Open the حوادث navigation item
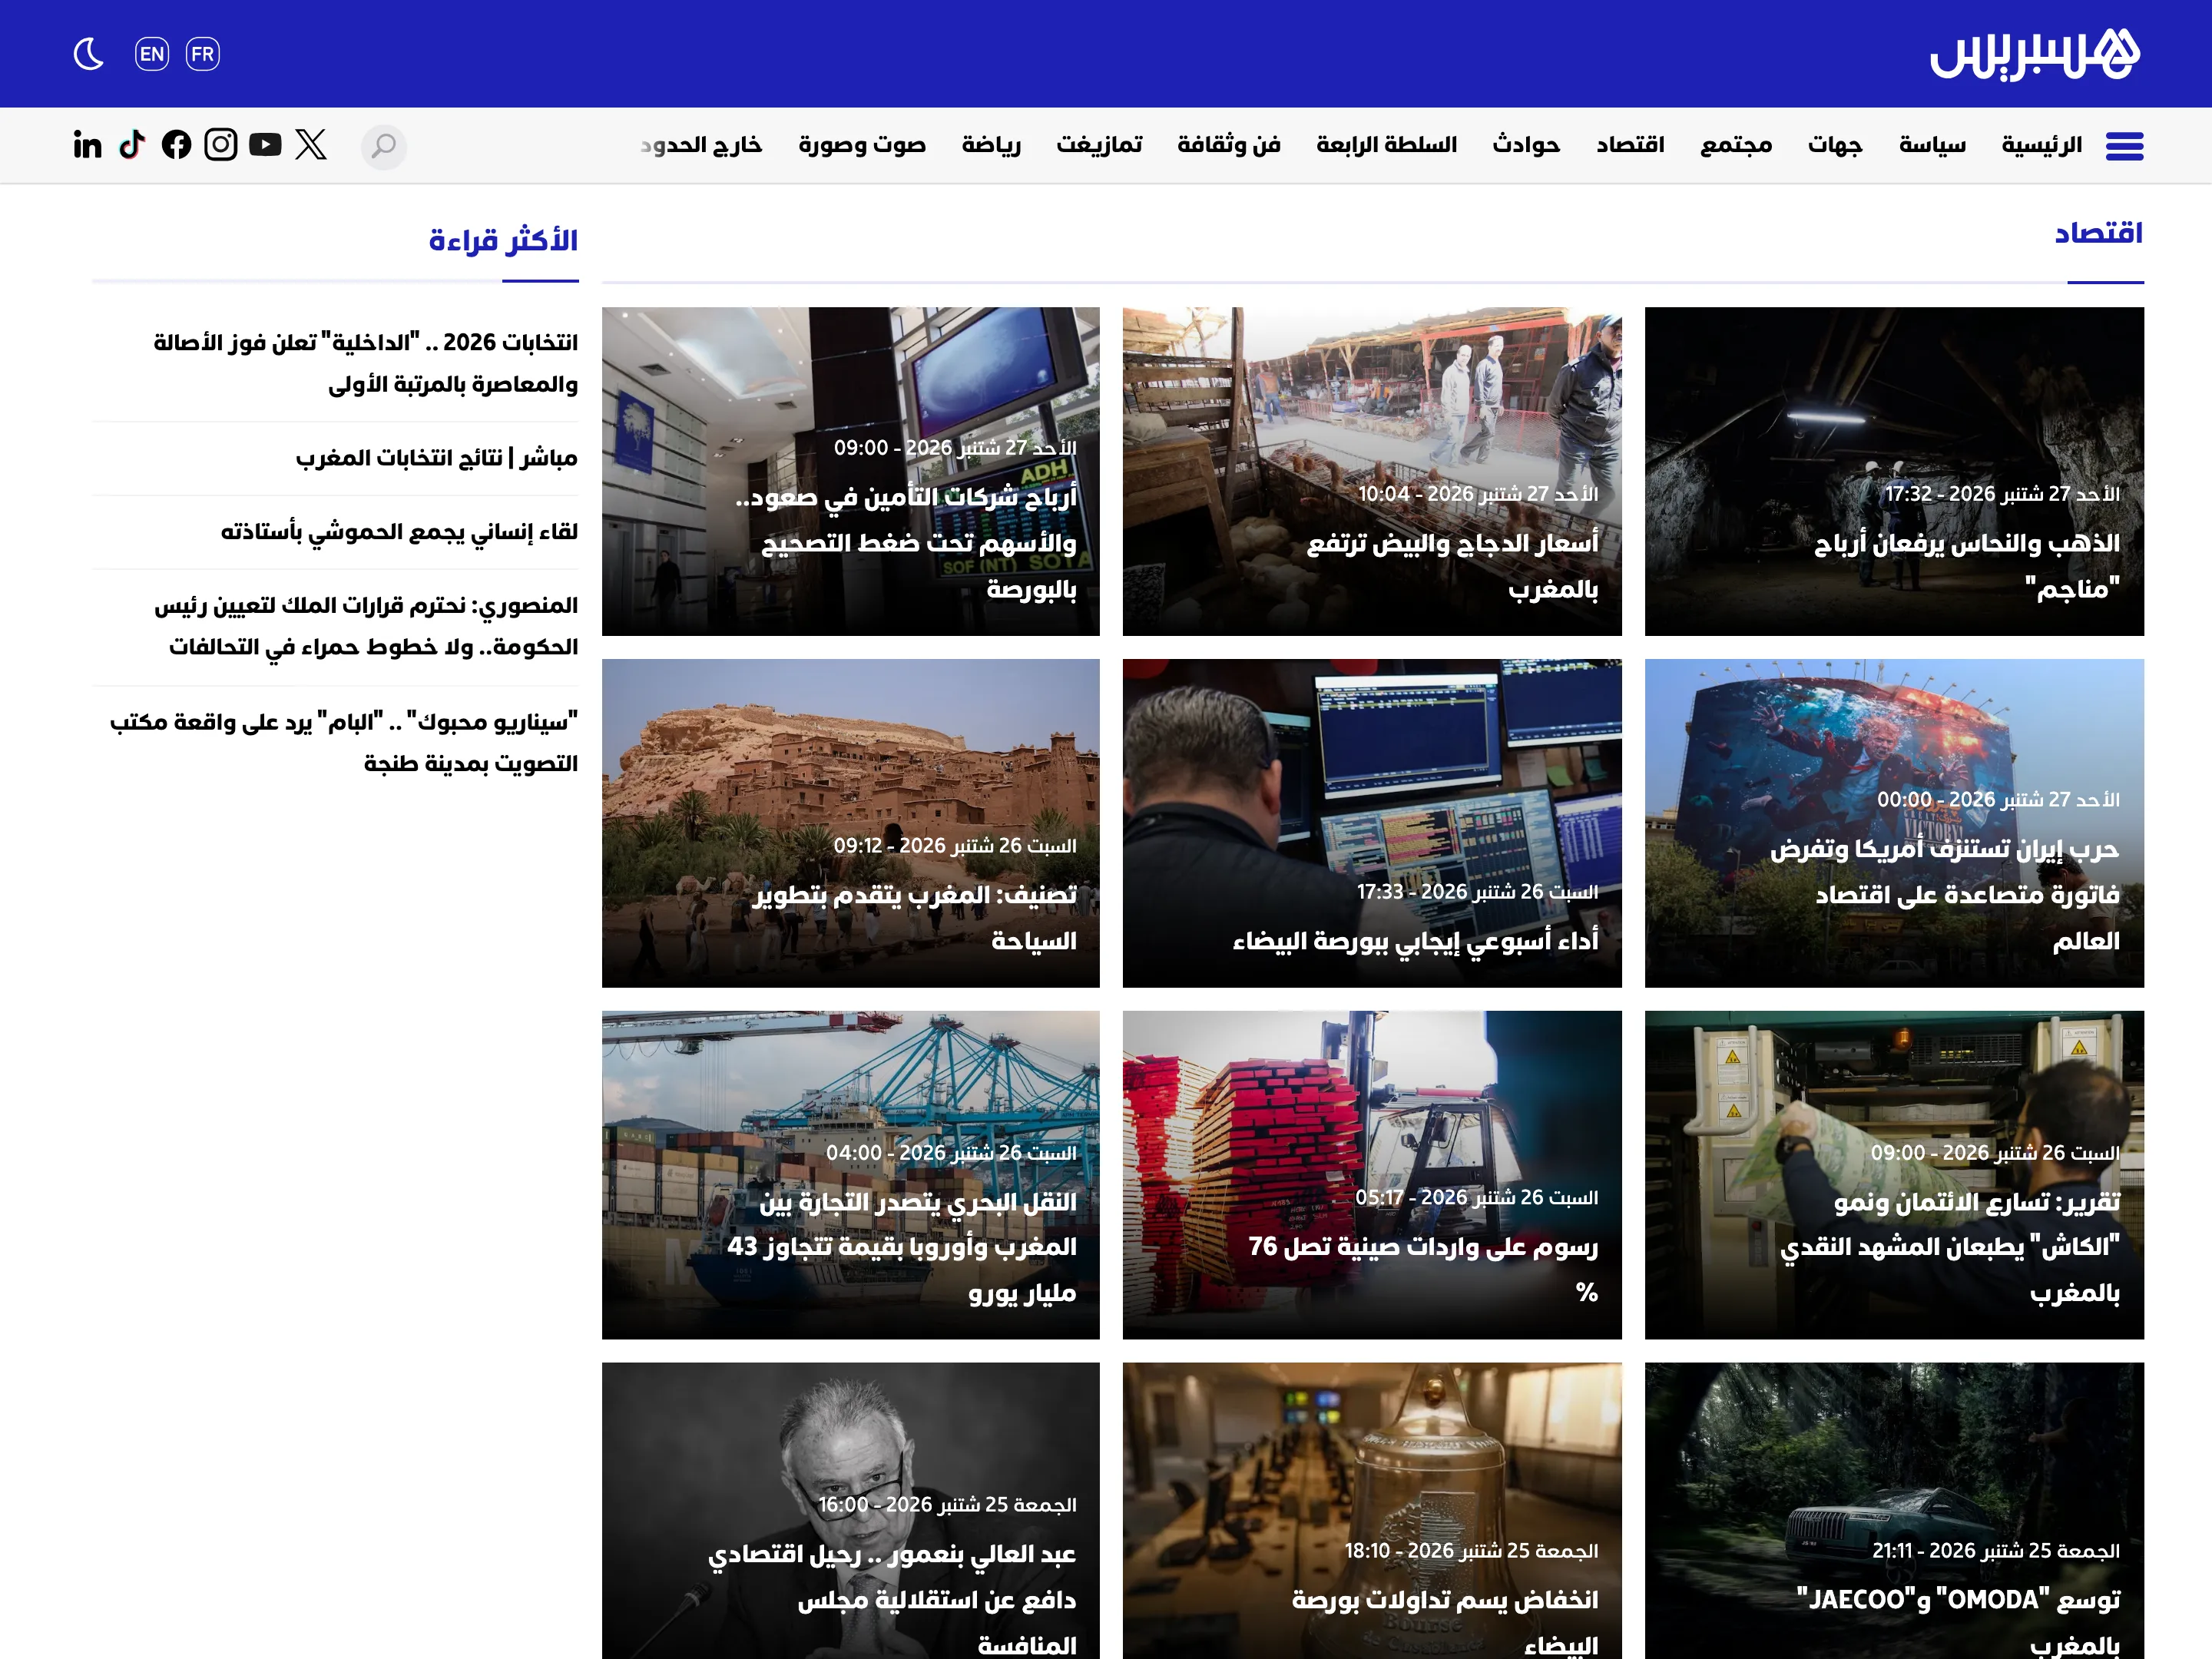 coord(1526,145)
